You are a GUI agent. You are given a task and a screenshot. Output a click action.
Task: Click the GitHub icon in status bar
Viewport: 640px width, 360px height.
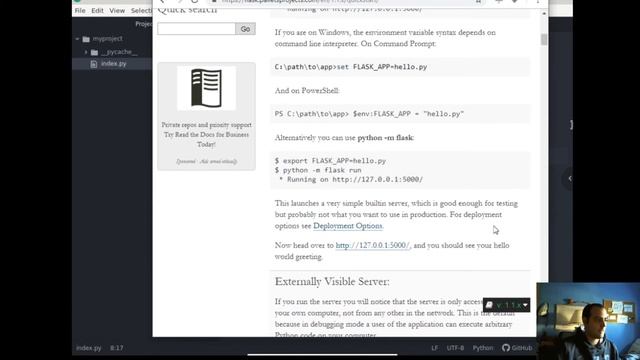506,348
